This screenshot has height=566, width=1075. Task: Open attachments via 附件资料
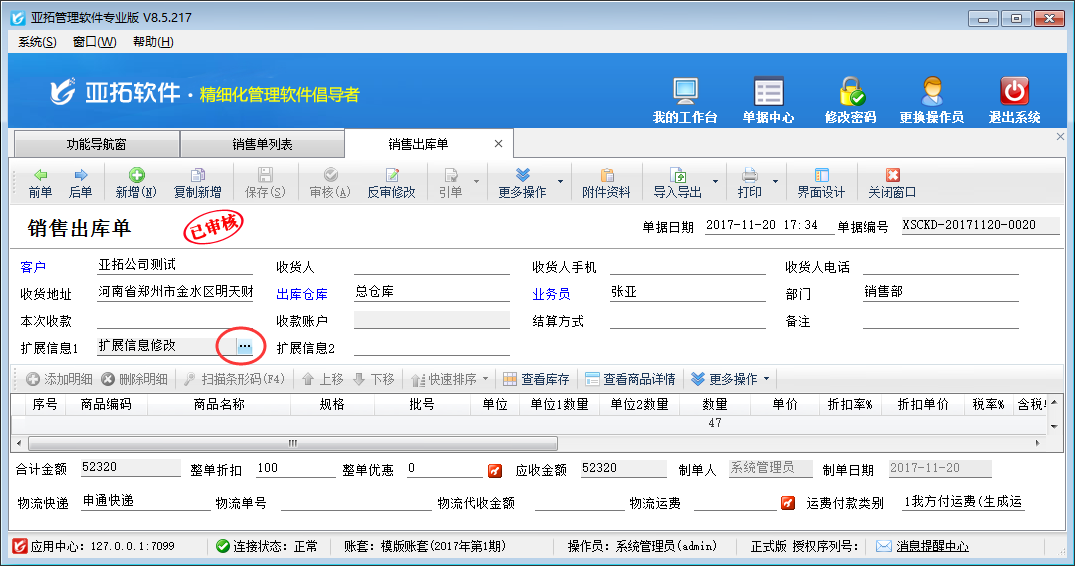(606, 183)
